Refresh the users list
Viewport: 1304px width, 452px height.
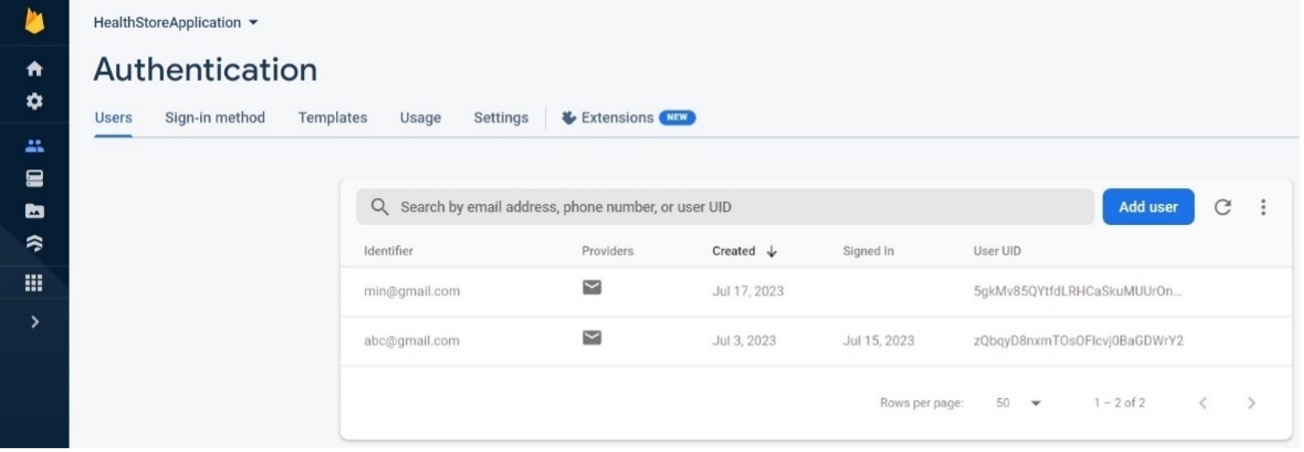pyautogui.click(x=1222, y=207)
